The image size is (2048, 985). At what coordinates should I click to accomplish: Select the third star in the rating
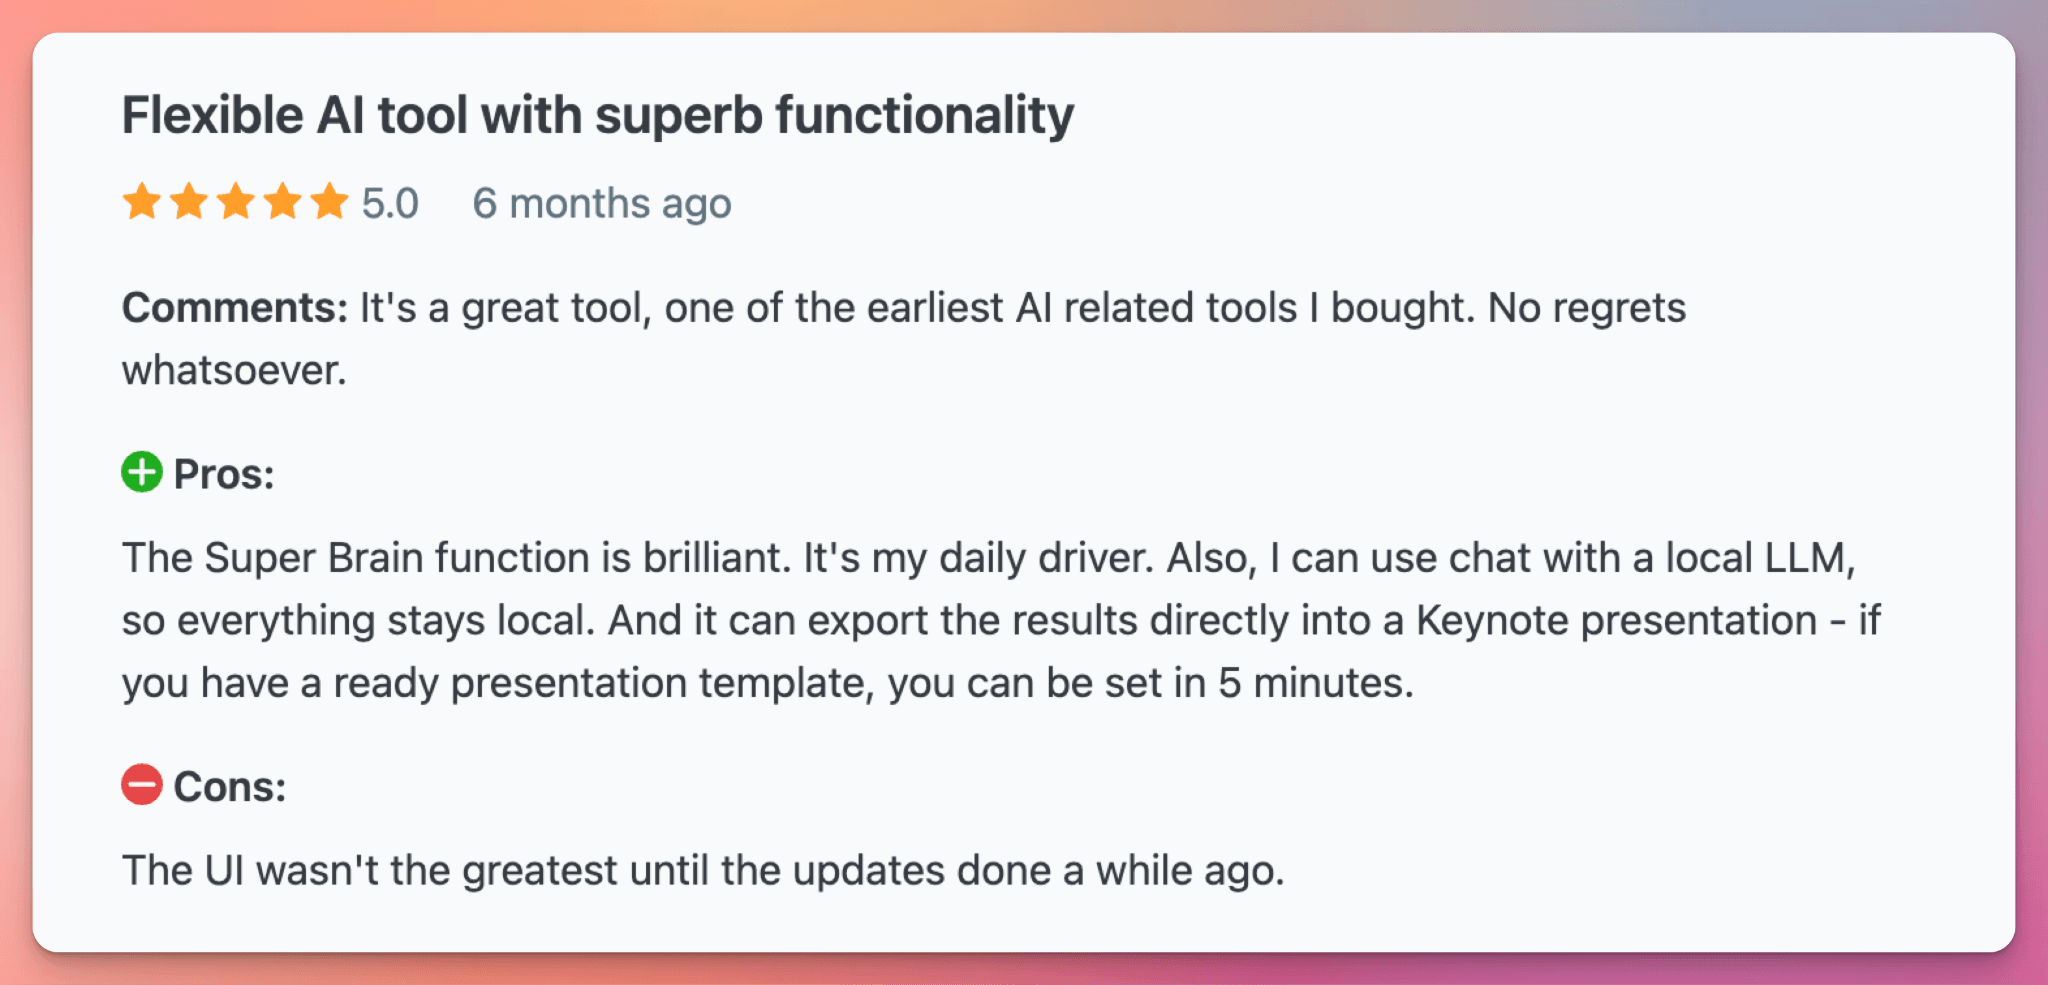[235, 202]
